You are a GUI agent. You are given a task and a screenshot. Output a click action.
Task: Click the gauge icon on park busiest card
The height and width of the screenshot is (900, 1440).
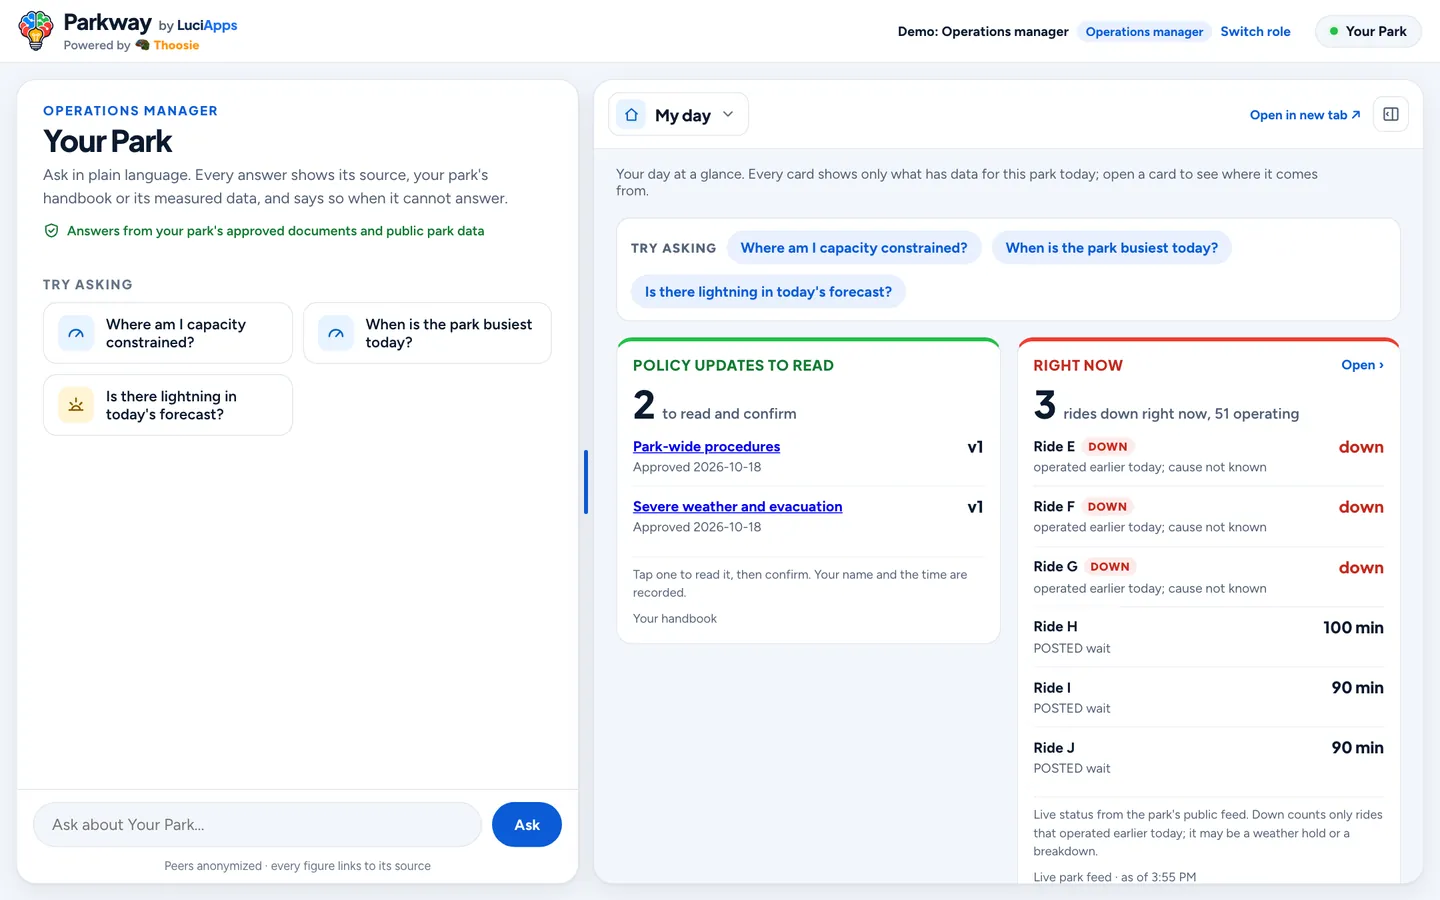[336, 333]
